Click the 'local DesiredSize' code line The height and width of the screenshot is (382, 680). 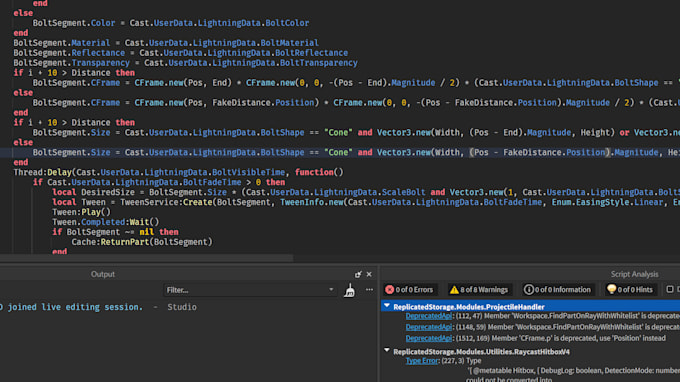366,192
